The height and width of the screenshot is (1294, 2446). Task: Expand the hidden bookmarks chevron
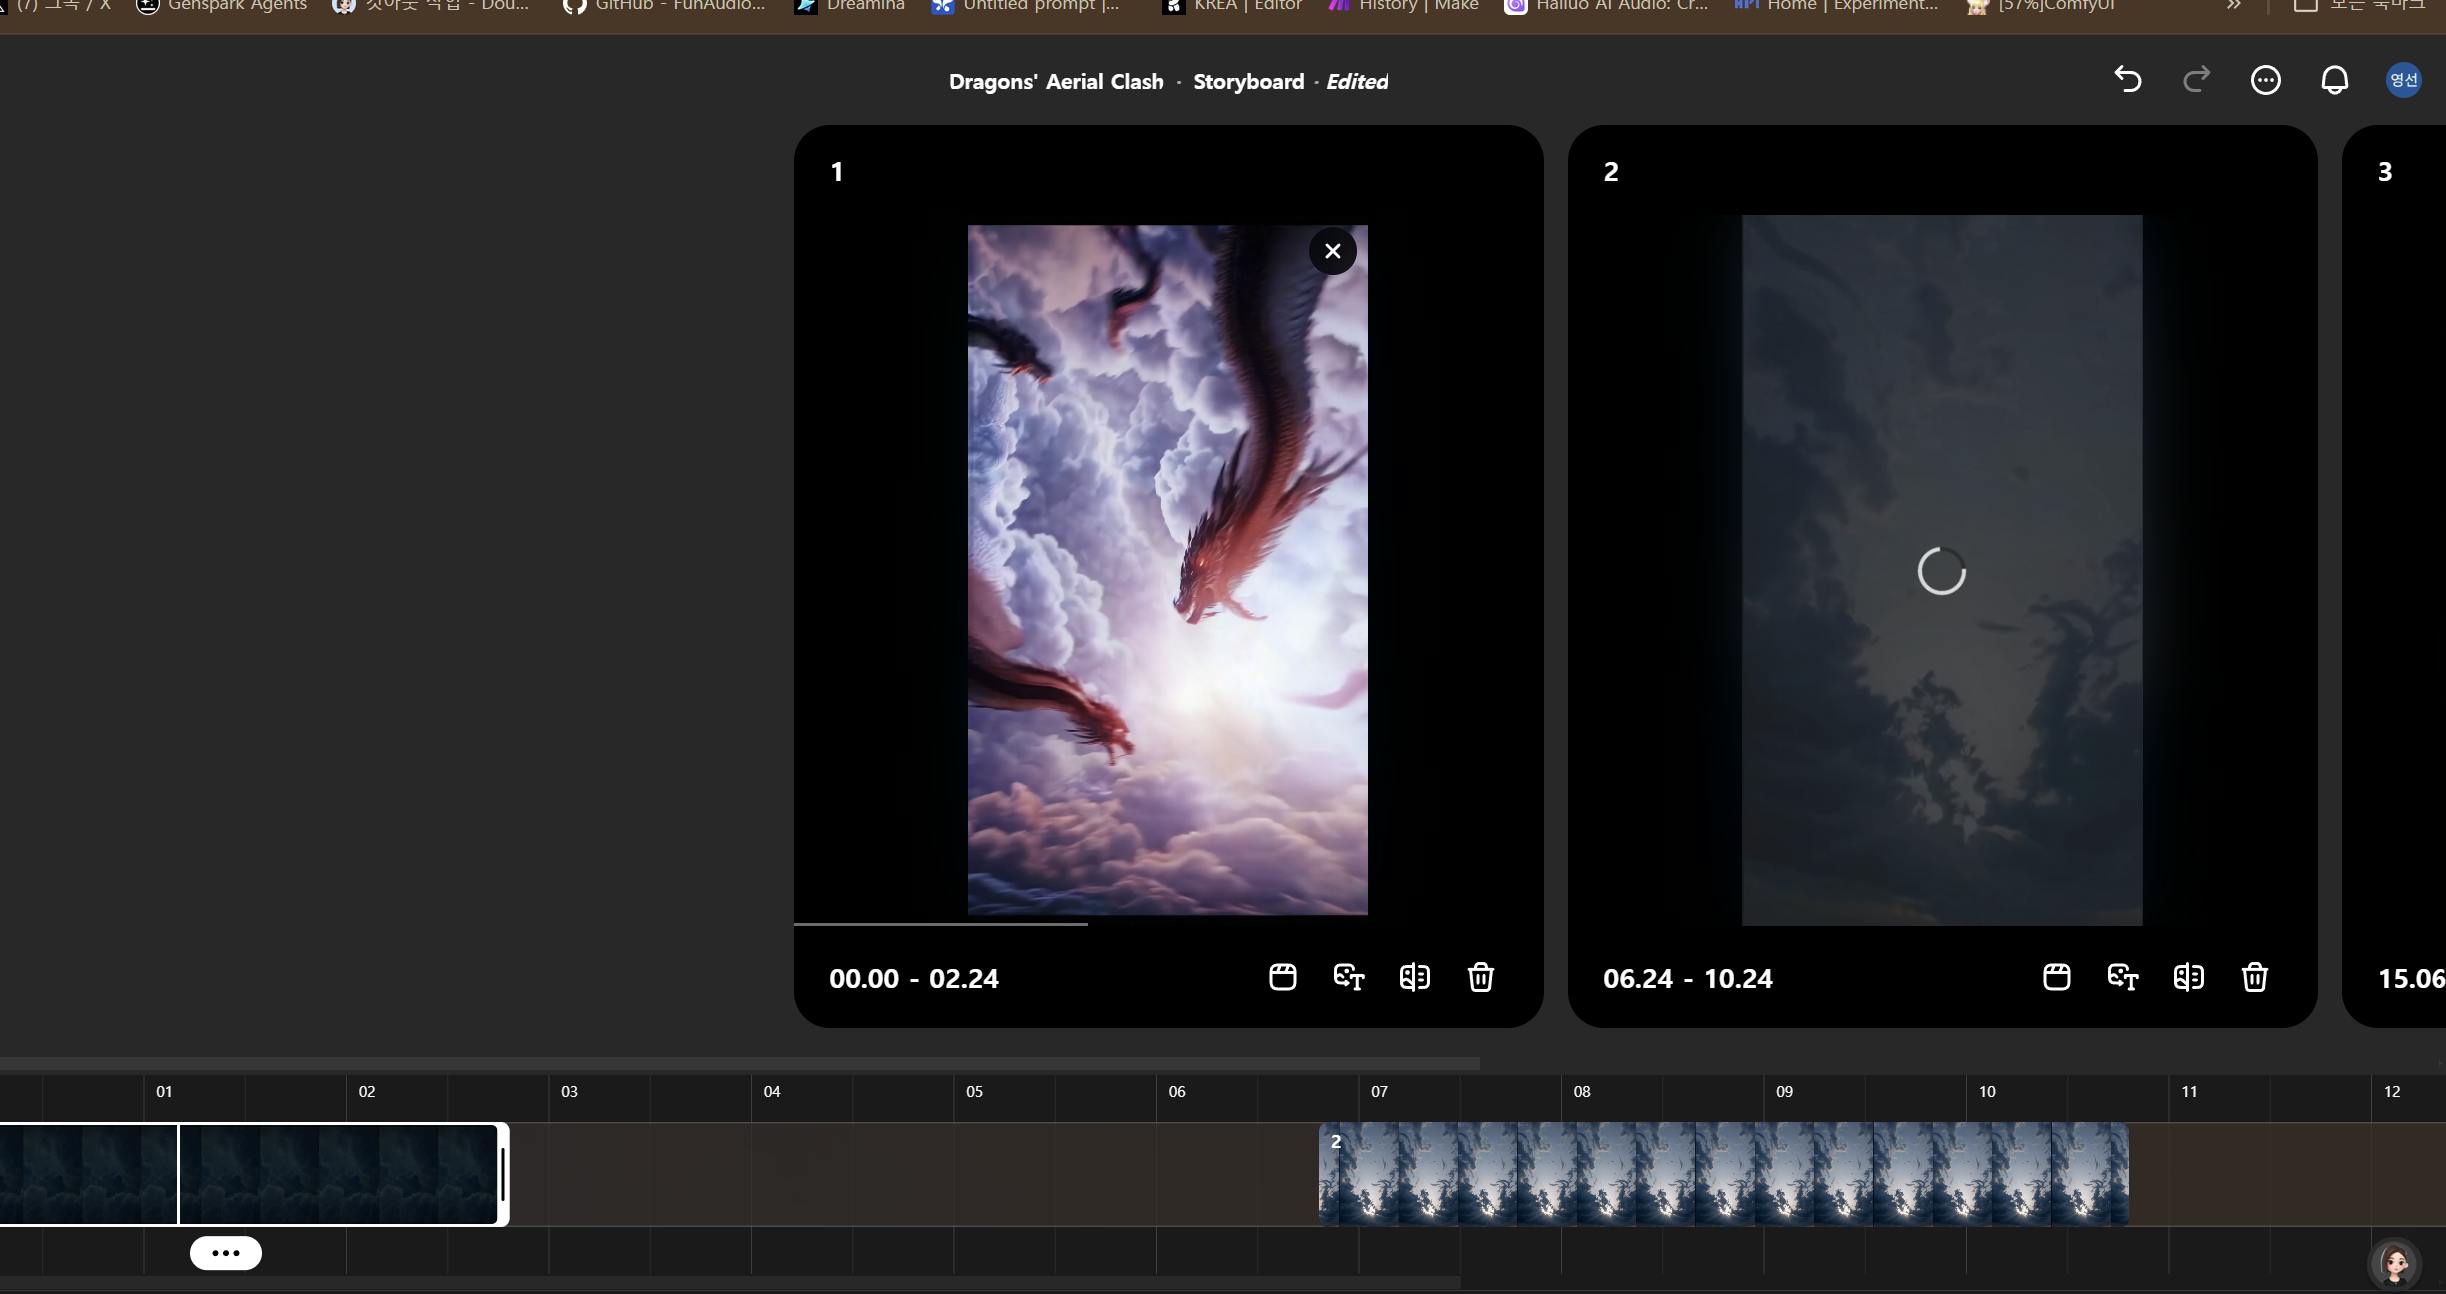point(2234,6)
